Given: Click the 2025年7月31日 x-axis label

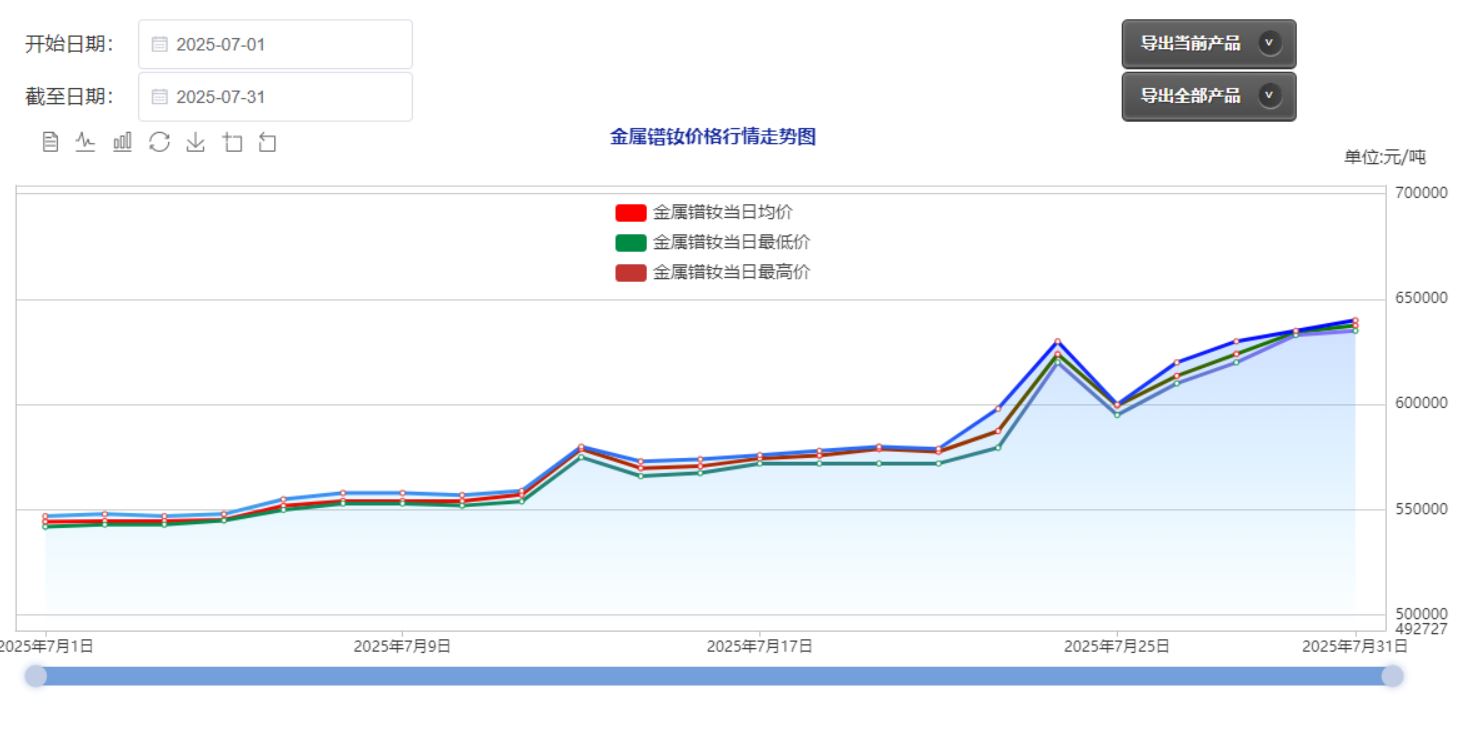Looking at the screenshot, I should (x=1355, y=647).
